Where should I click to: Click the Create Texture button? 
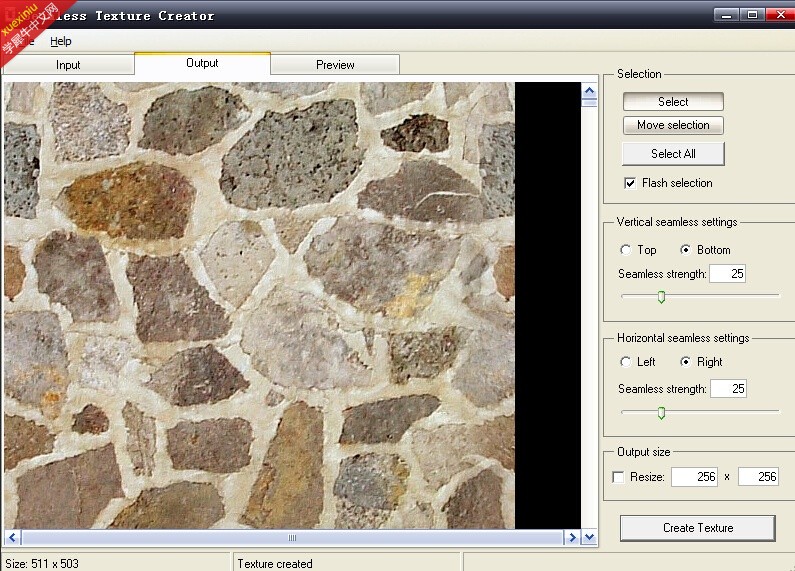(x=698, y=528)
